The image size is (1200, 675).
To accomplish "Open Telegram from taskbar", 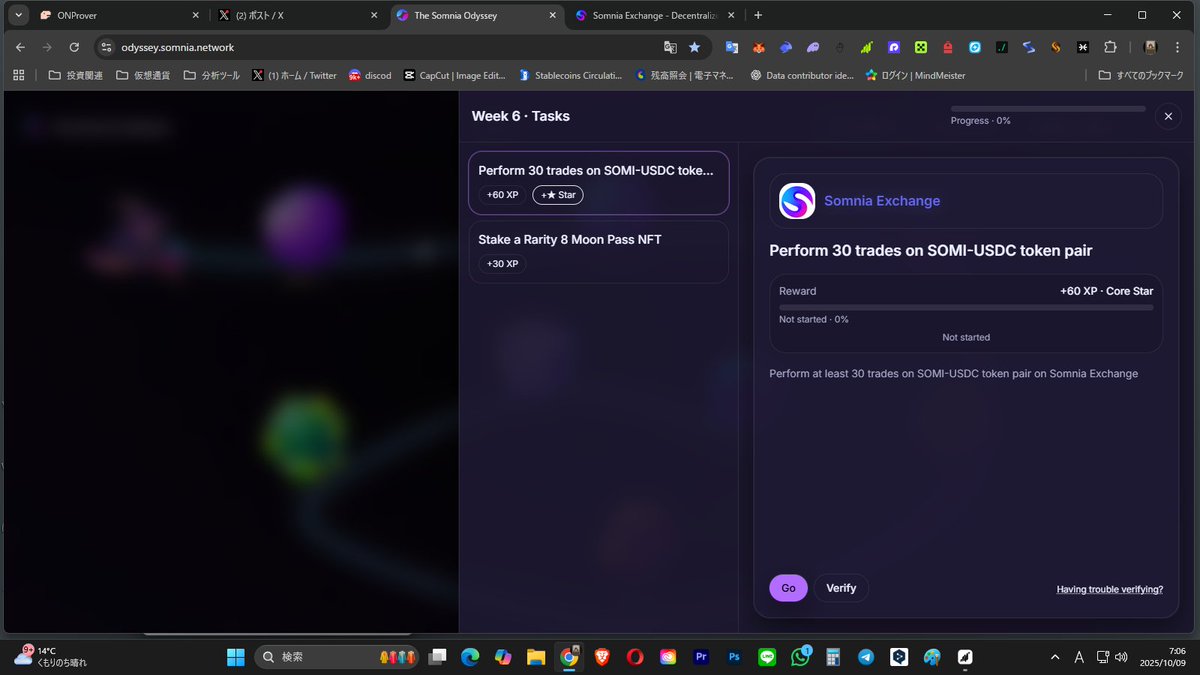I will pos(866,657).
